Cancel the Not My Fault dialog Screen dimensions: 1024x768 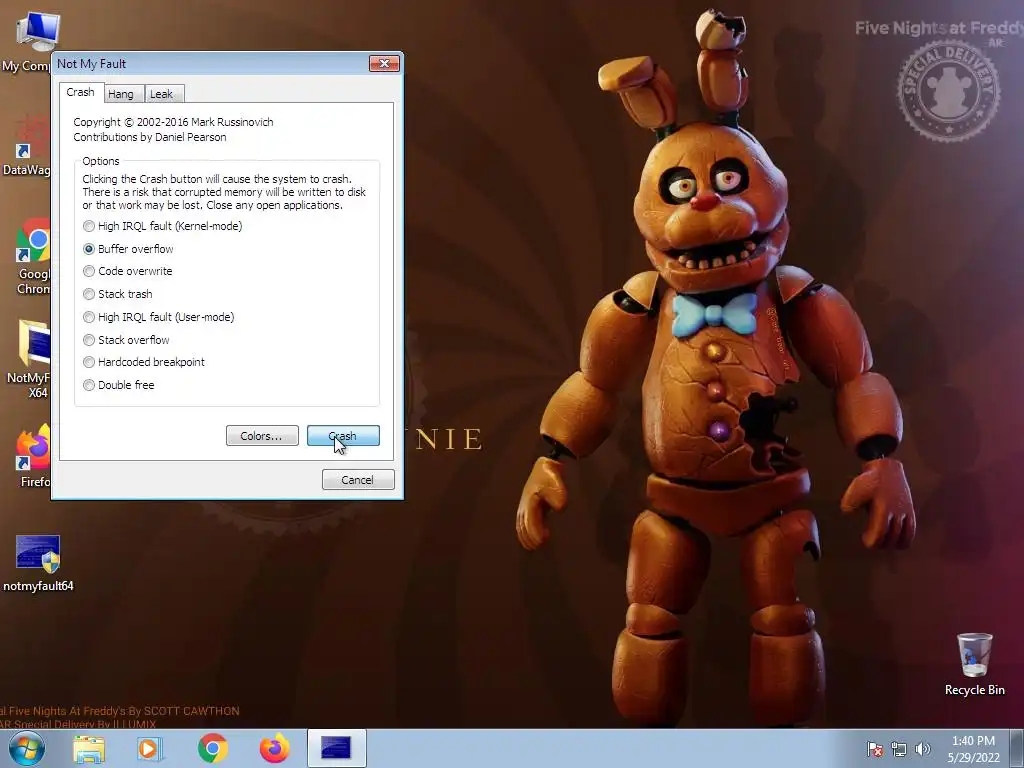tap(358, 479)
